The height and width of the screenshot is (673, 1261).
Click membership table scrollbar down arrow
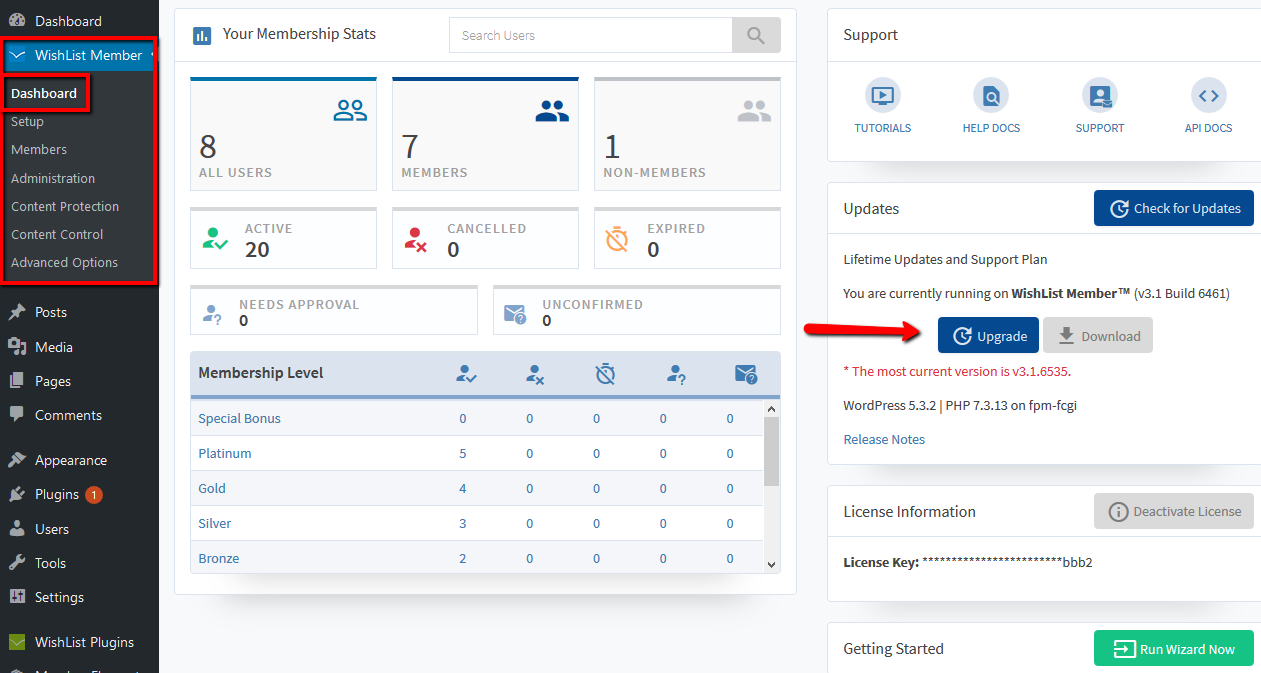[771, 564]
